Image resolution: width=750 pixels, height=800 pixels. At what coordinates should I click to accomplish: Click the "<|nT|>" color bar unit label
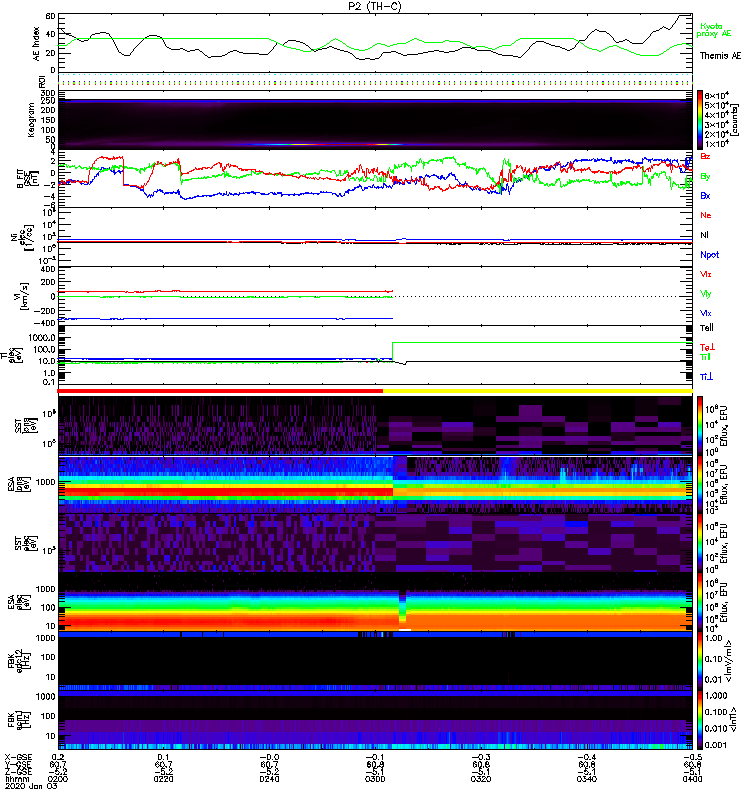point(734,719)
